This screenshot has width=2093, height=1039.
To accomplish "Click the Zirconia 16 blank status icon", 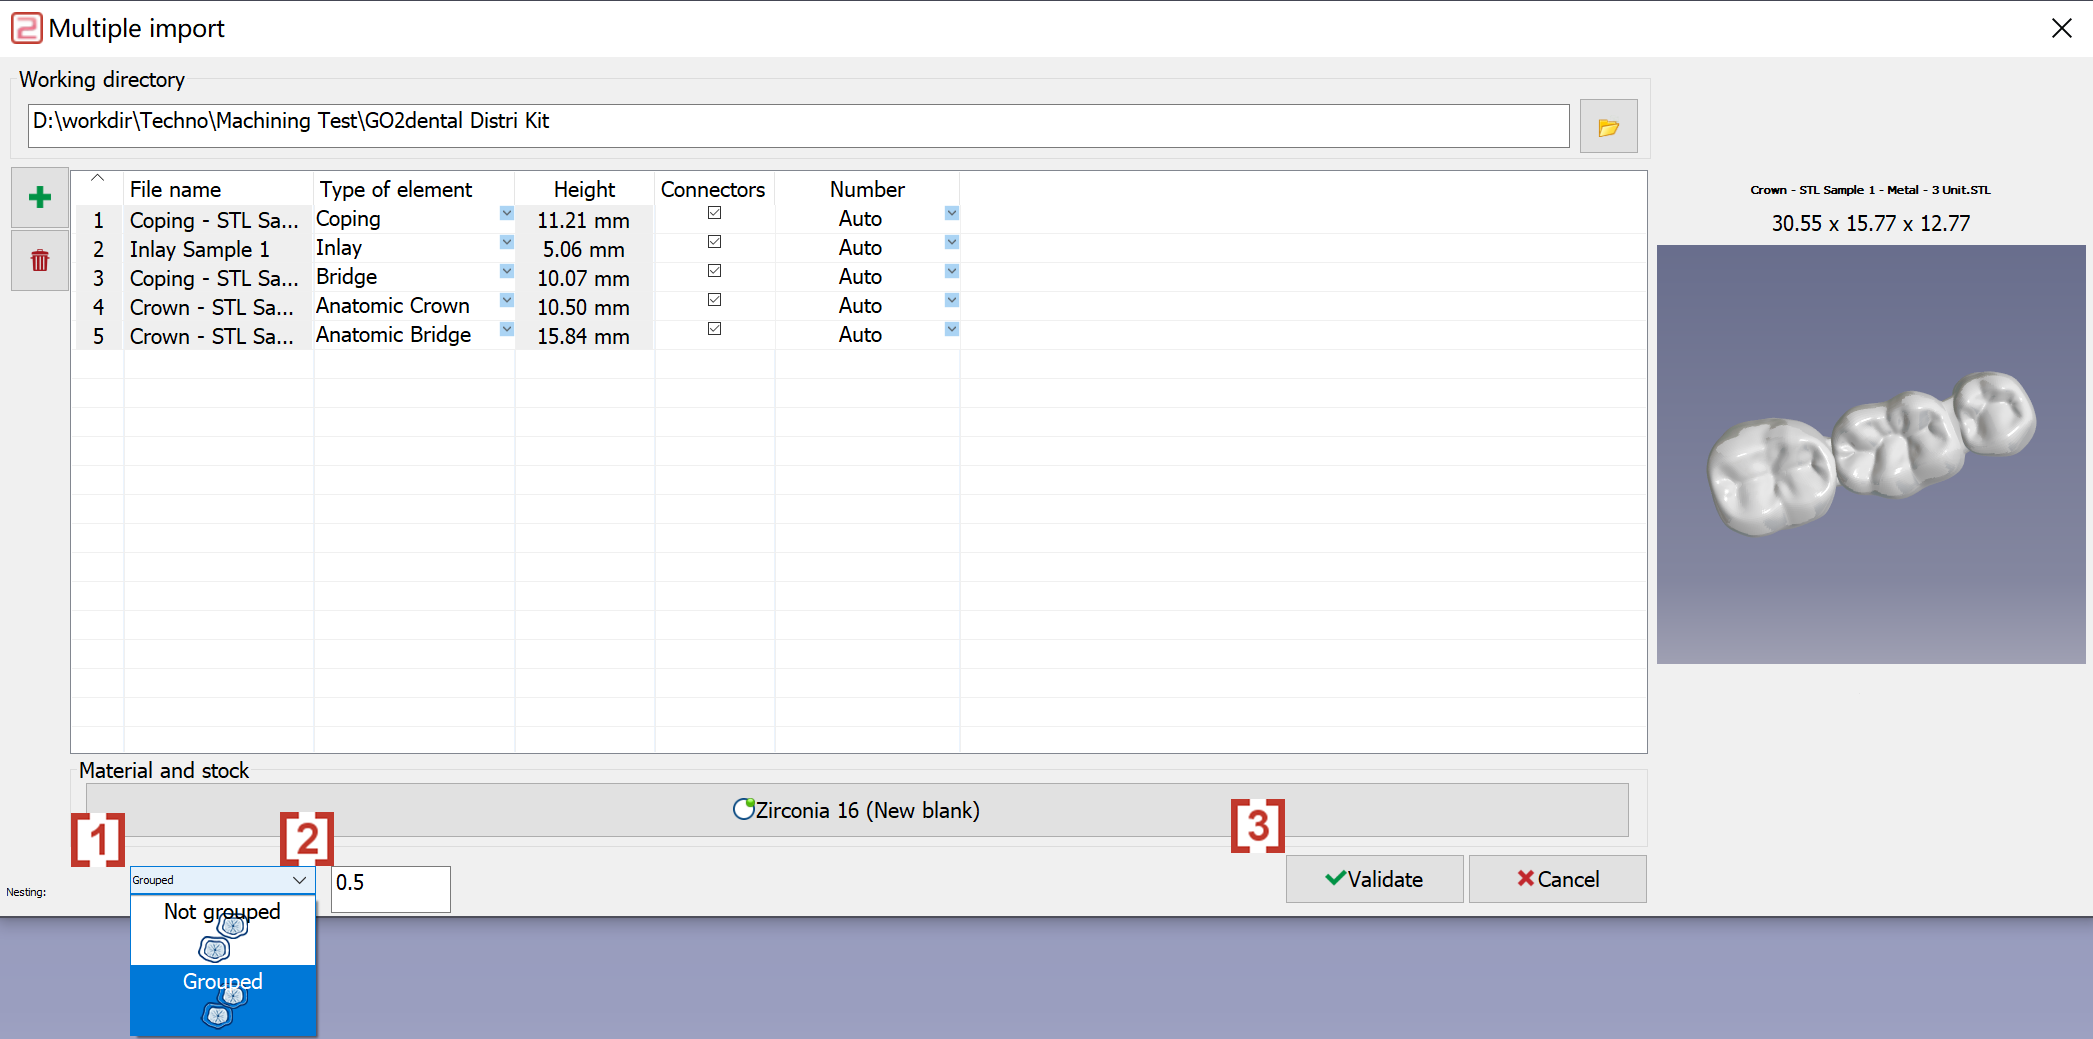I will pos(743,809).
